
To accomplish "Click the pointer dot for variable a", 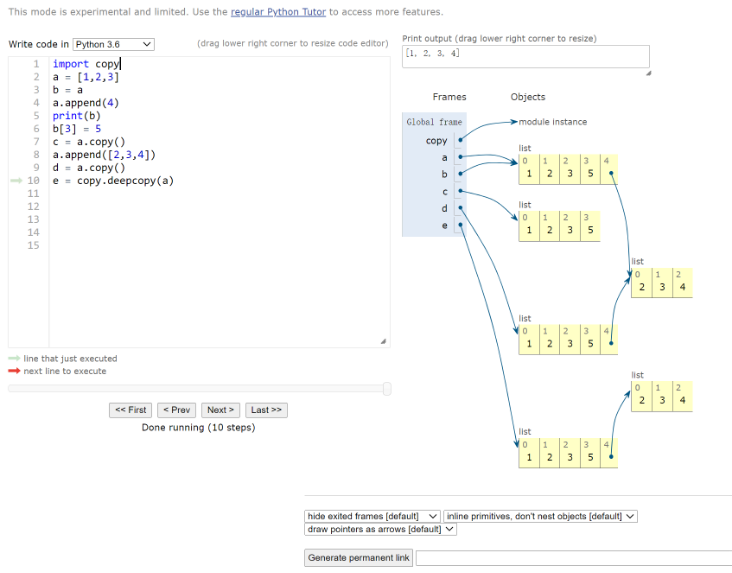I will (460, 157).
